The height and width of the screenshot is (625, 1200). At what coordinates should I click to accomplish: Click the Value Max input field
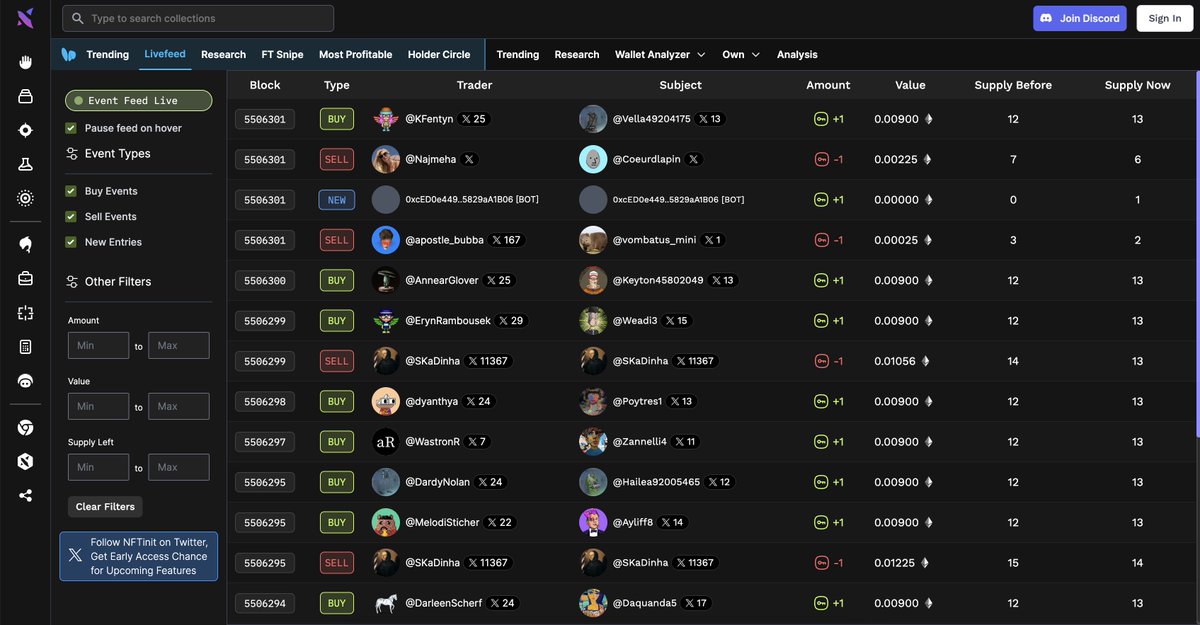point(179,406)
